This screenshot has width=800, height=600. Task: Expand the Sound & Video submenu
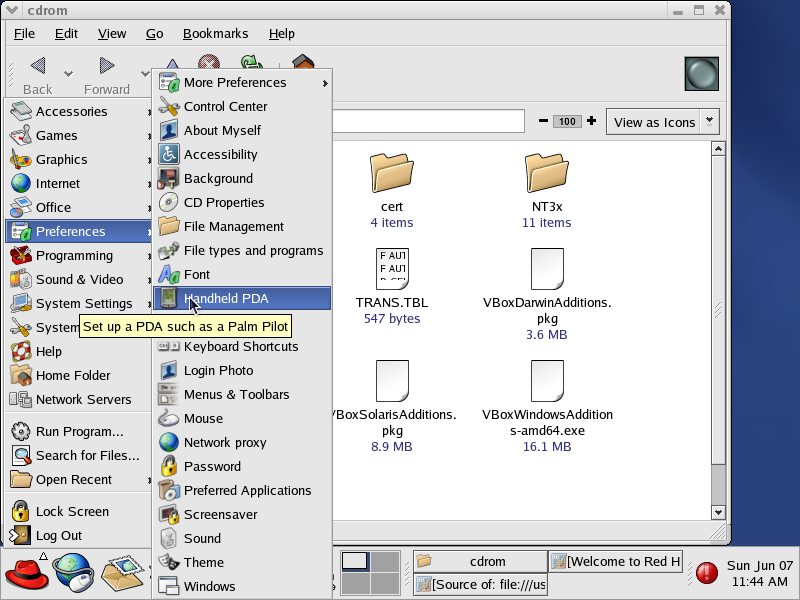[x=79, y=279]
